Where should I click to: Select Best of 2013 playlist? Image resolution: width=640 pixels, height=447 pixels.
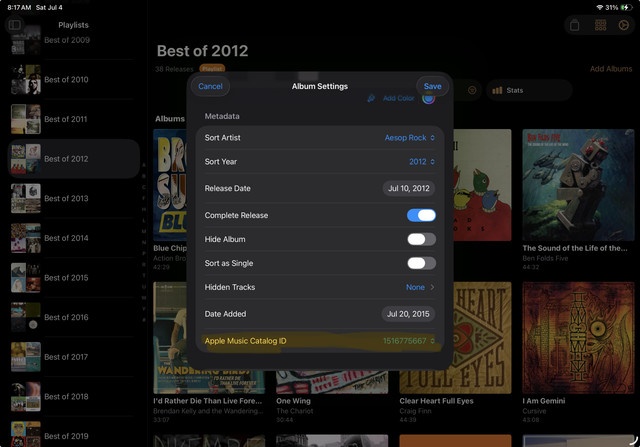(73, 198)
